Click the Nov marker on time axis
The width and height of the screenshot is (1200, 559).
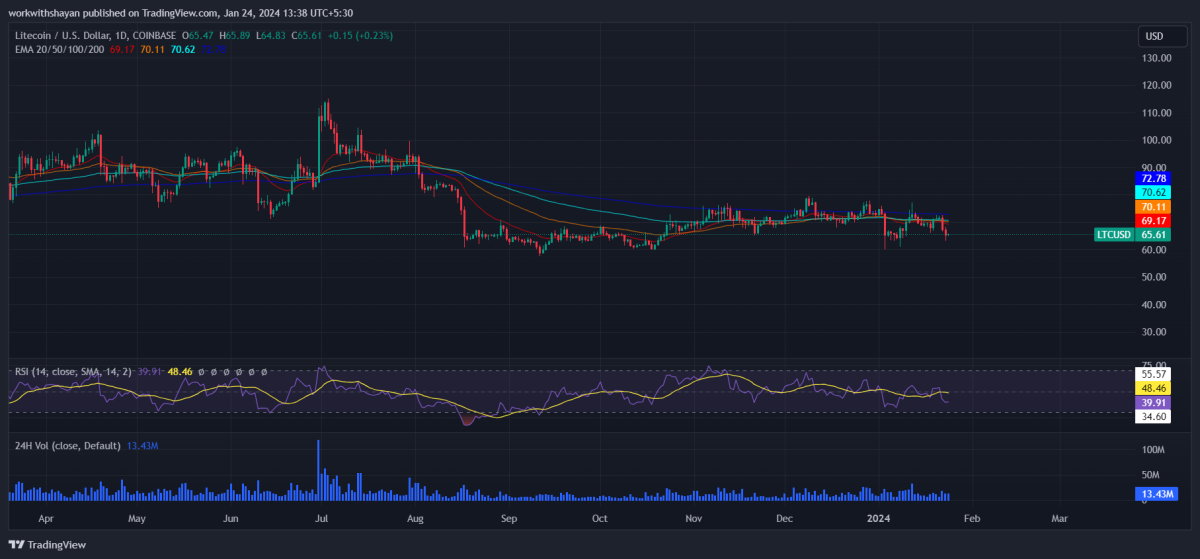693,520
